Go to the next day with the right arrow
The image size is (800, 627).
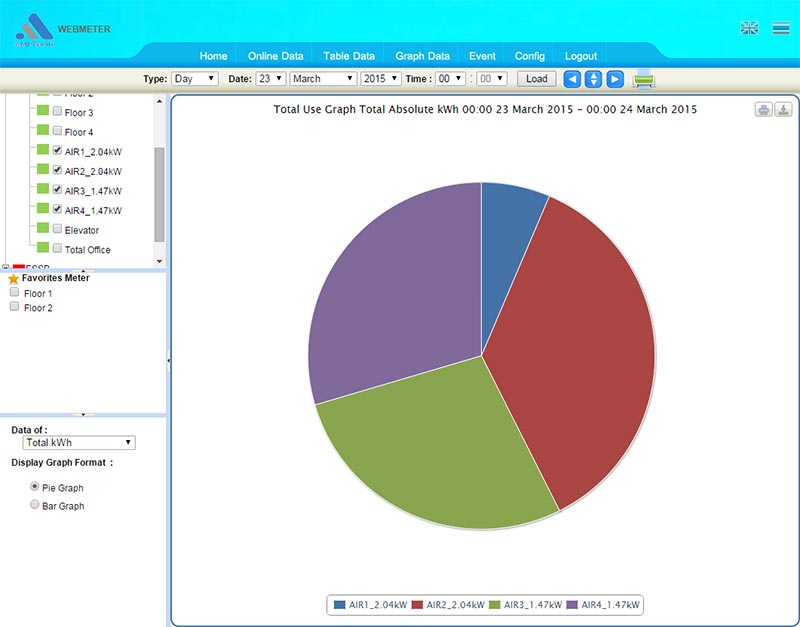tap(615, 79)
